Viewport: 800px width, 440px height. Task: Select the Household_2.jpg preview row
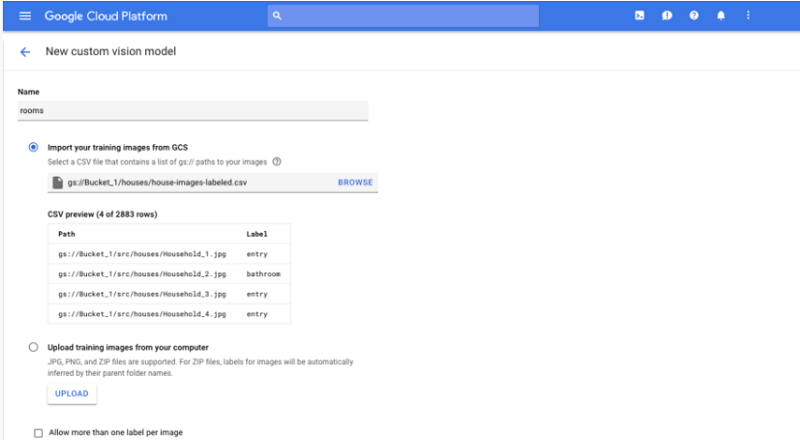click(x=168, y=273)
